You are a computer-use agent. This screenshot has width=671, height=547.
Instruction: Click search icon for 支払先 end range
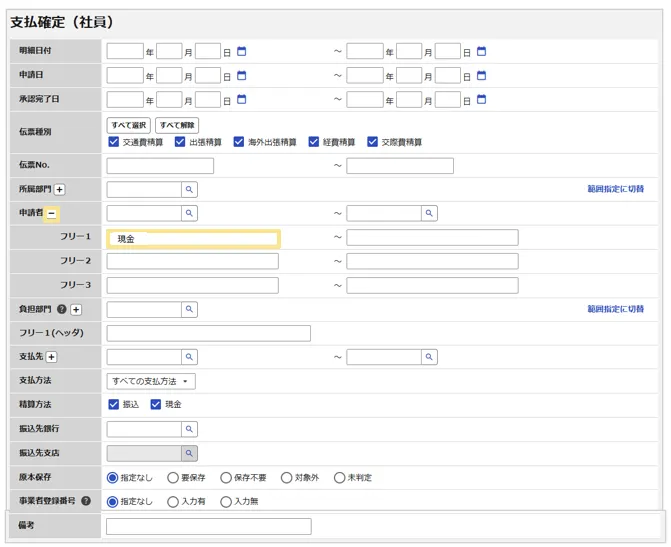(429, 357)
